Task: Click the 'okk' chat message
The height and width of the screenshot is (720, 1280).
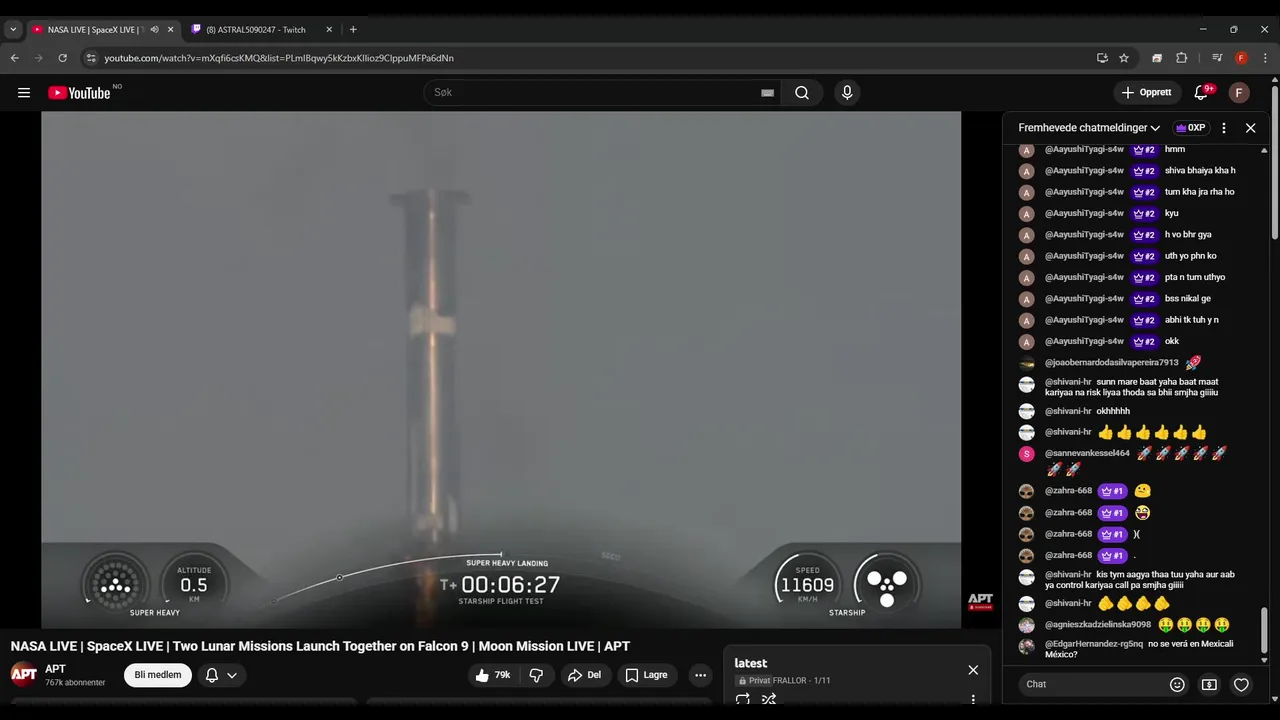Action: (1172, 341)
